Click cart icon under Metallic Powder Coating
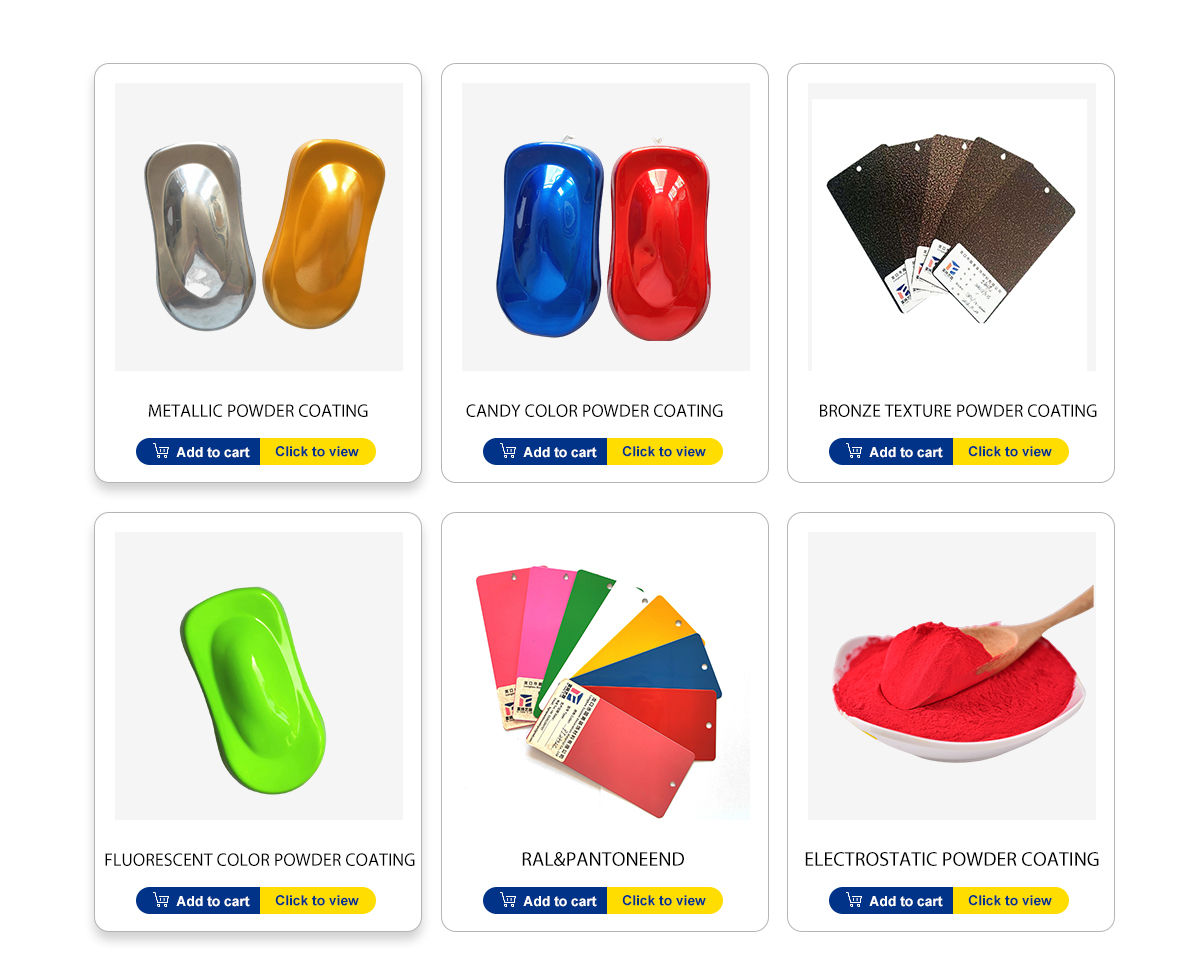This screenshot has height=976, width=1200. click(x=161, y=451)
